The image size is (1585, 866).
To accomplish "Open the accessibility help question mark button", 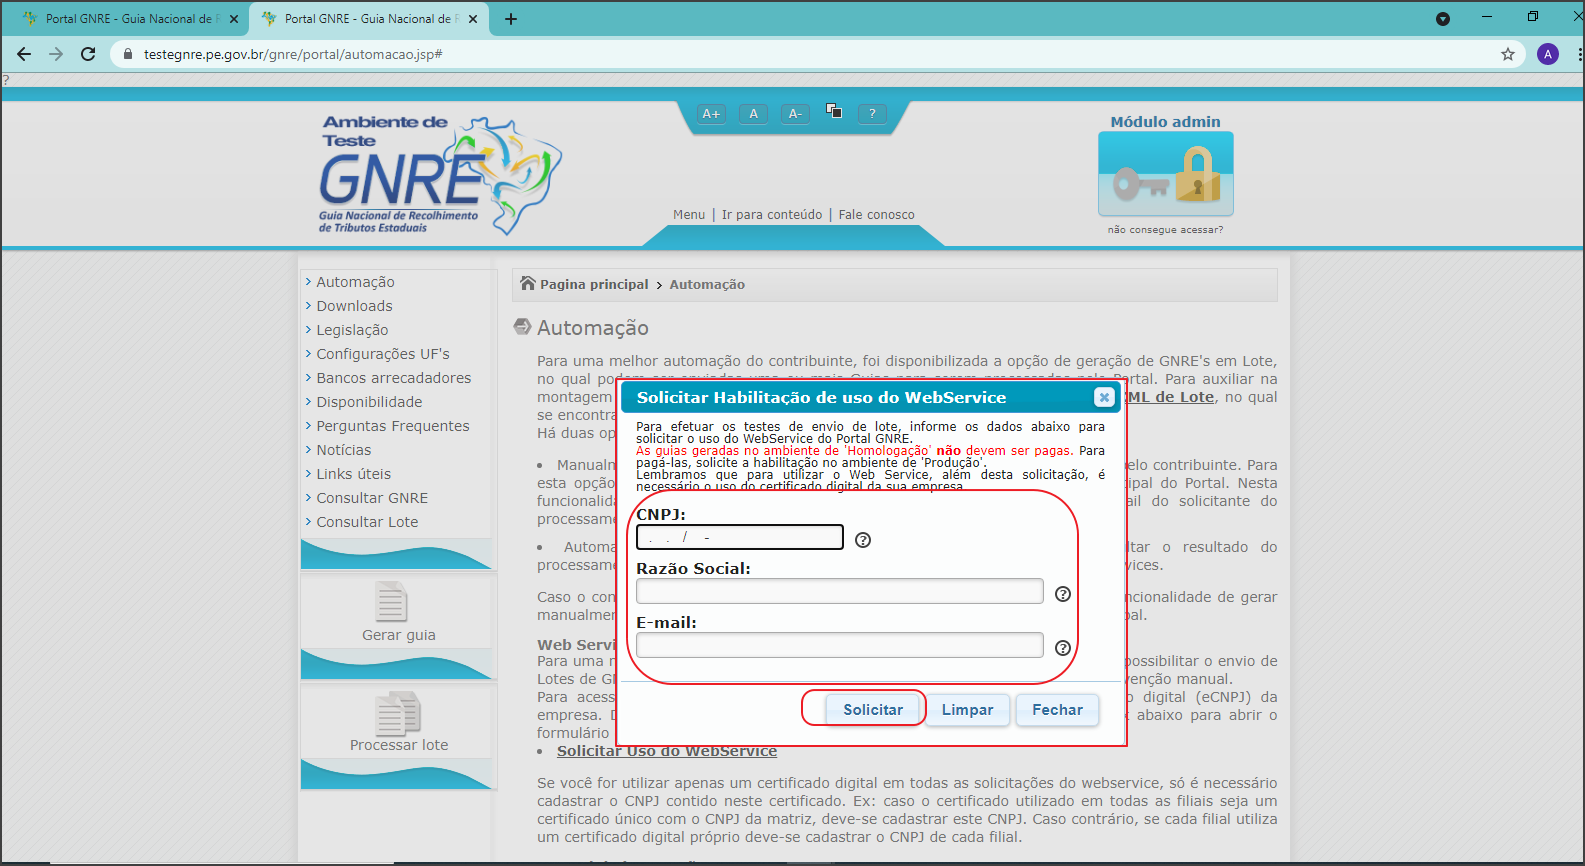I will [872, 114].
